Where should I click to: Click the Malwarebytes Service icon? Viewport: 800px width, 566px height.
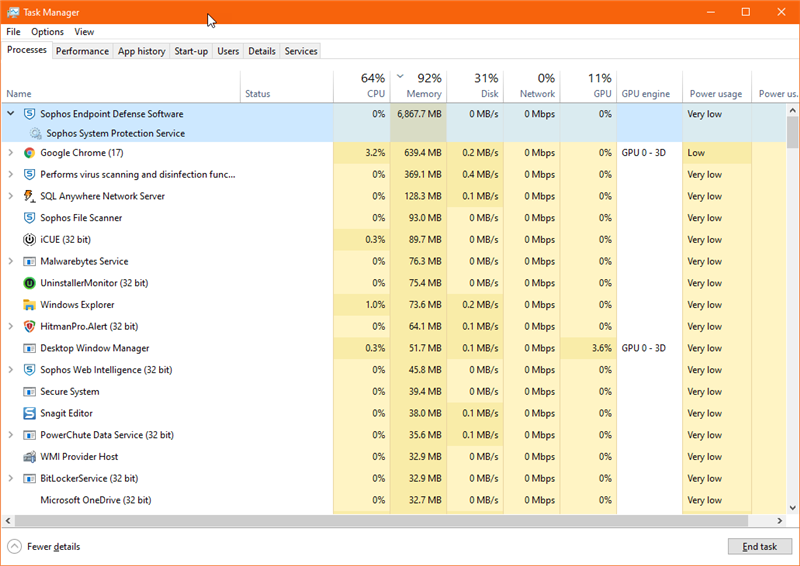pos(30,261)
